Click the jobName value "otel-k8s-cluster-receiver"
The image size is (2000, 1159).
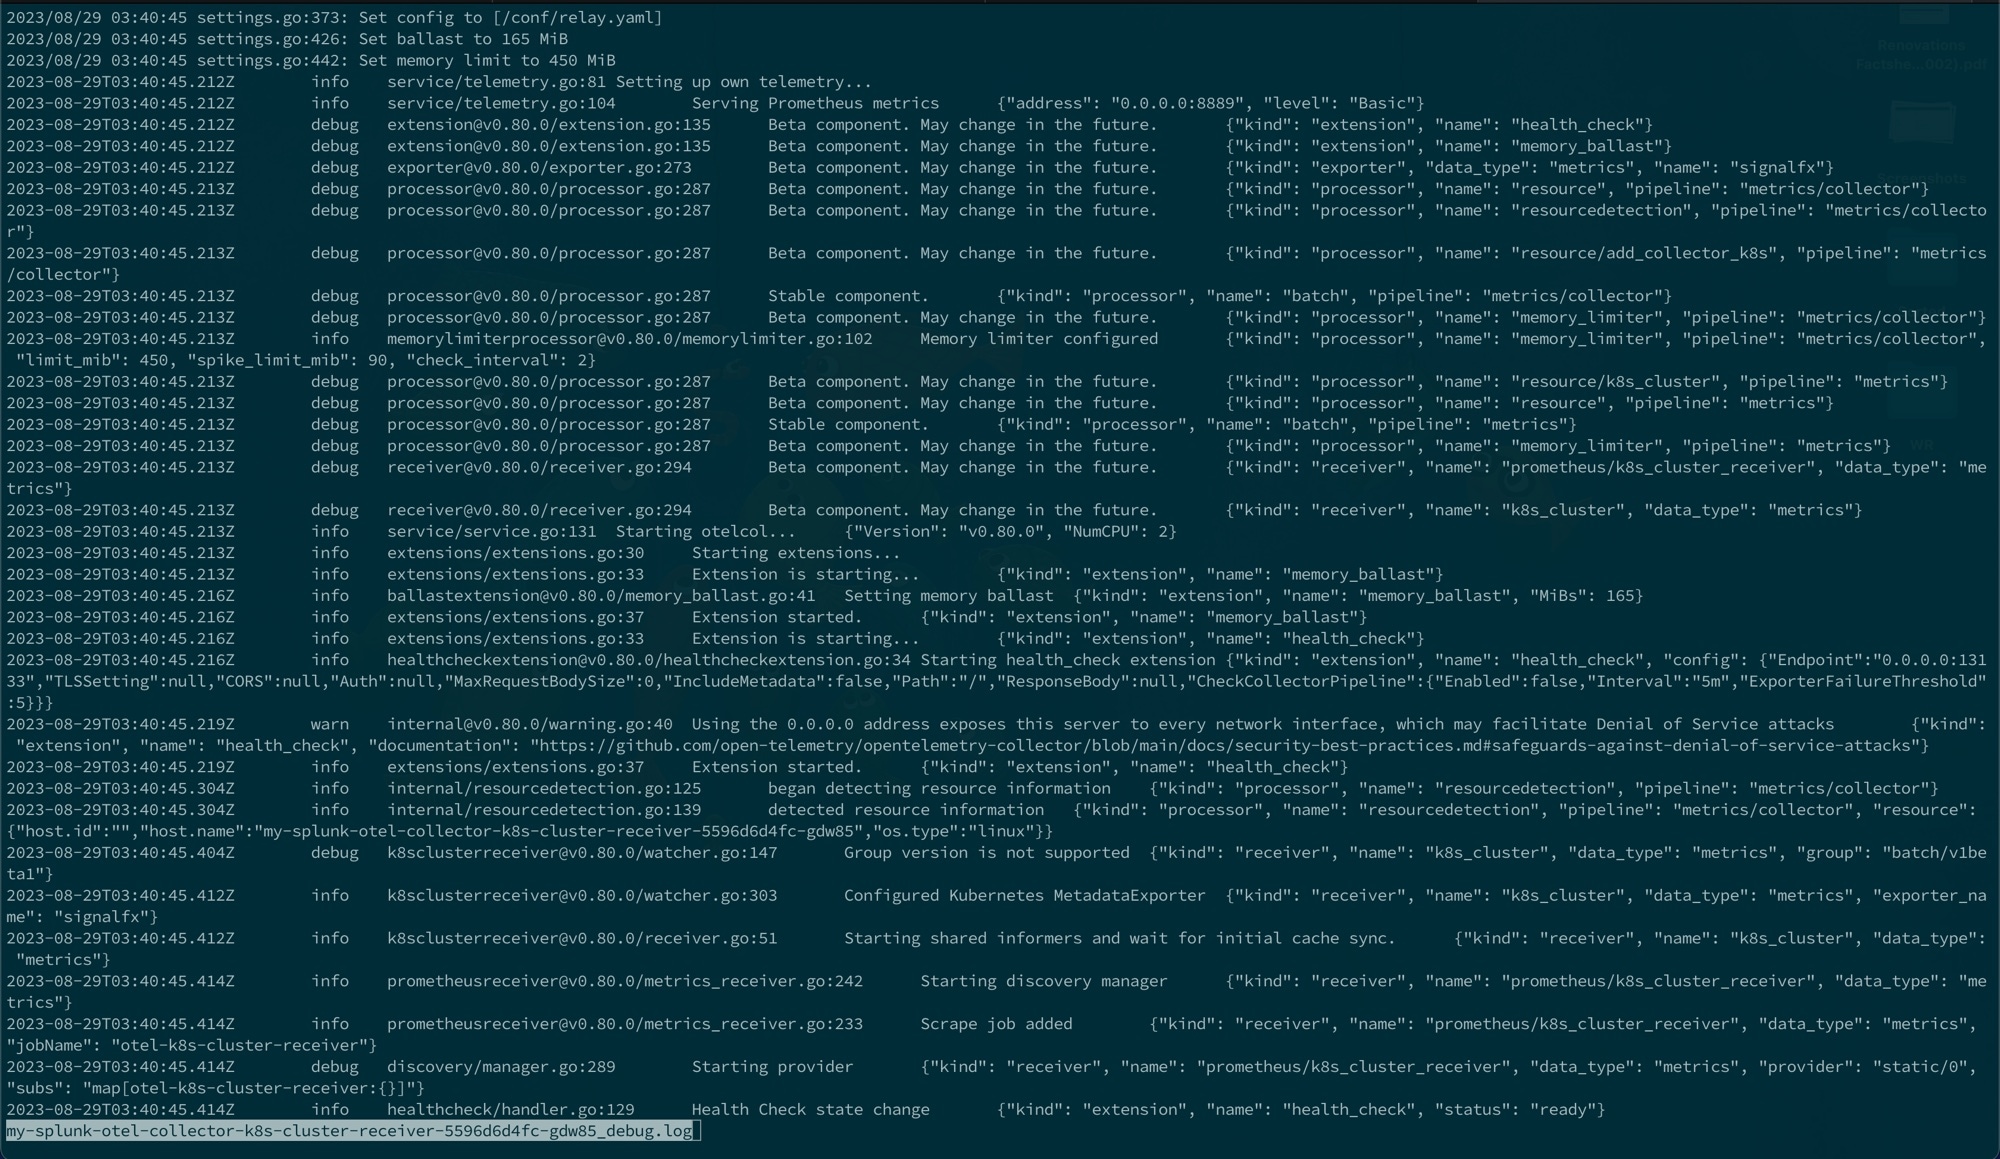[x=239, y=1046]
